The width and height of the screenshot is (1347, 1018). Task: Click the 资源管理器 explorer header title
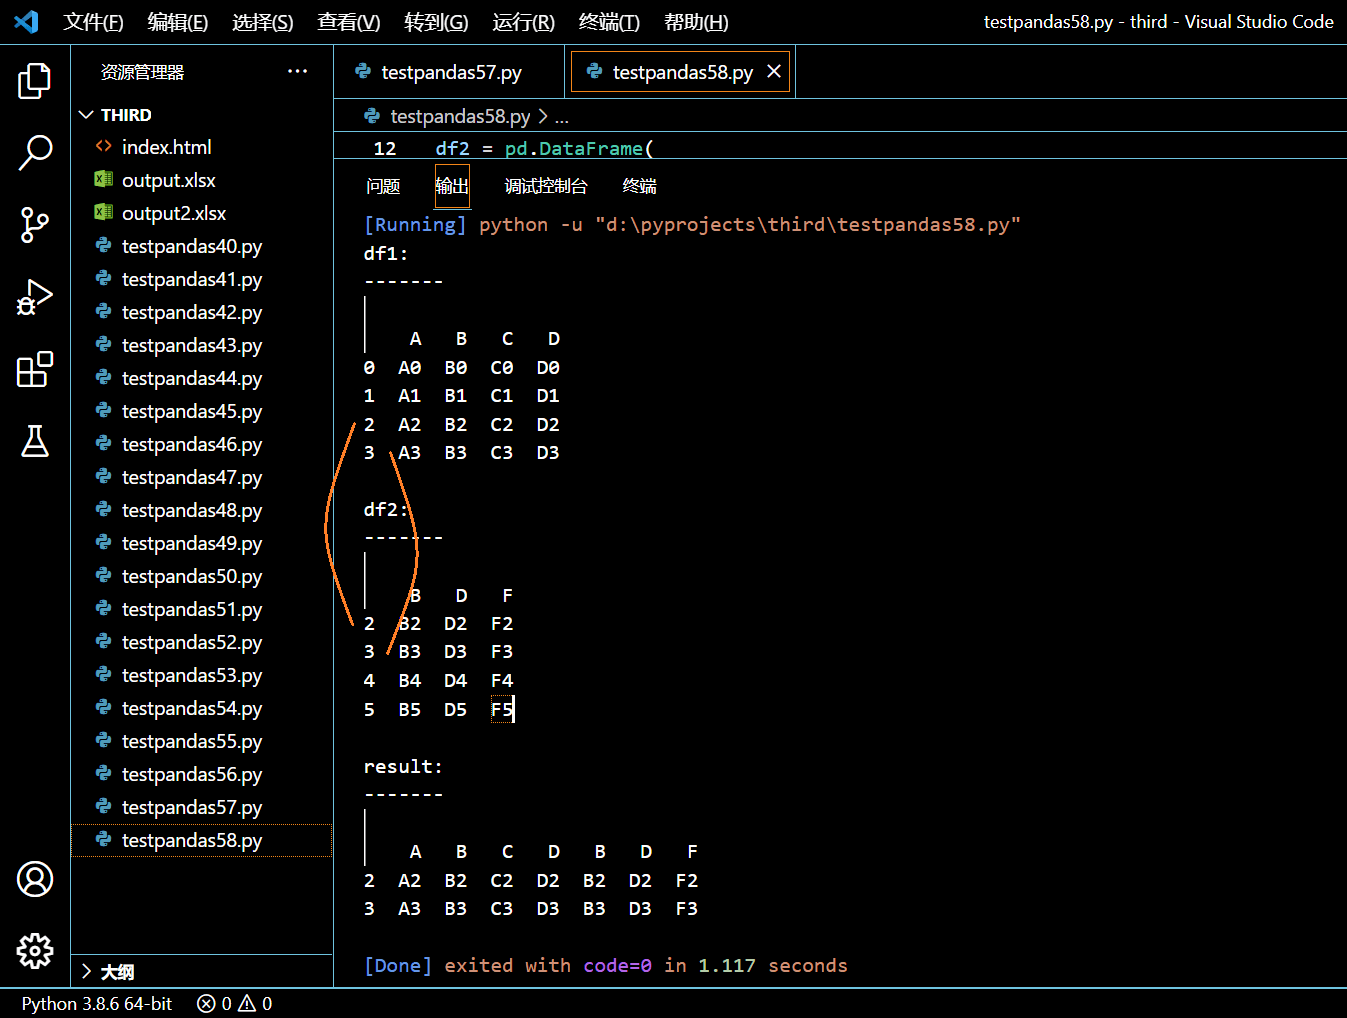click(x=142, y=72)
